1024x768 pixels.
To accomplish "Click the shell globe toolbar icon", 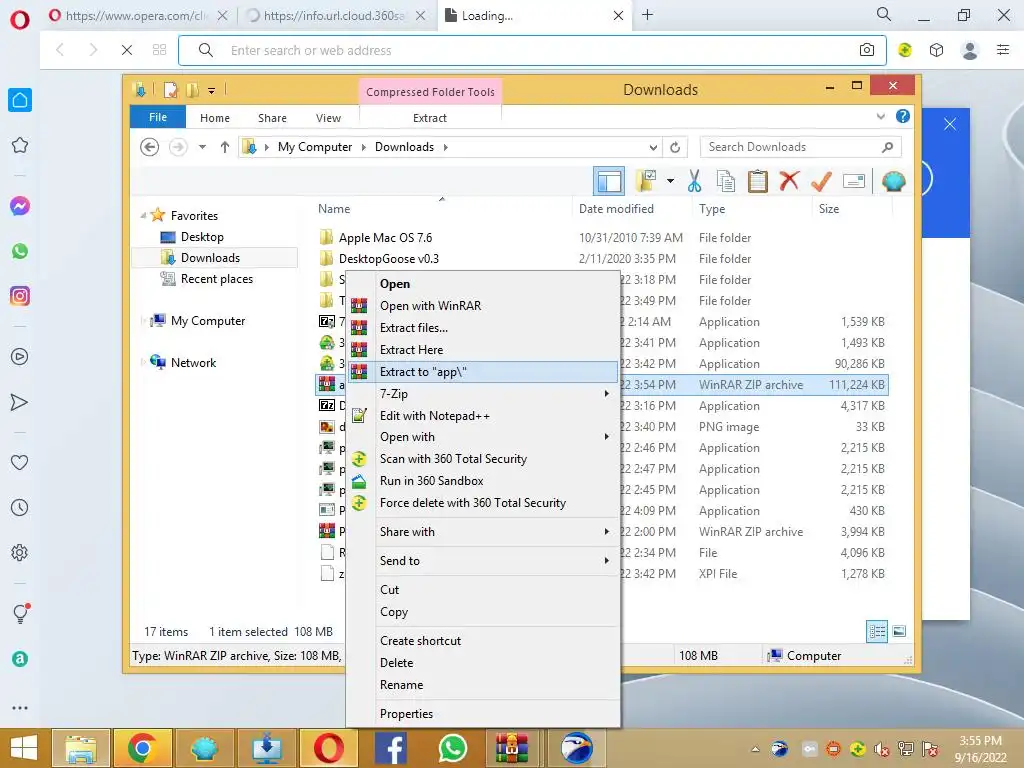I will click(893, 181).
